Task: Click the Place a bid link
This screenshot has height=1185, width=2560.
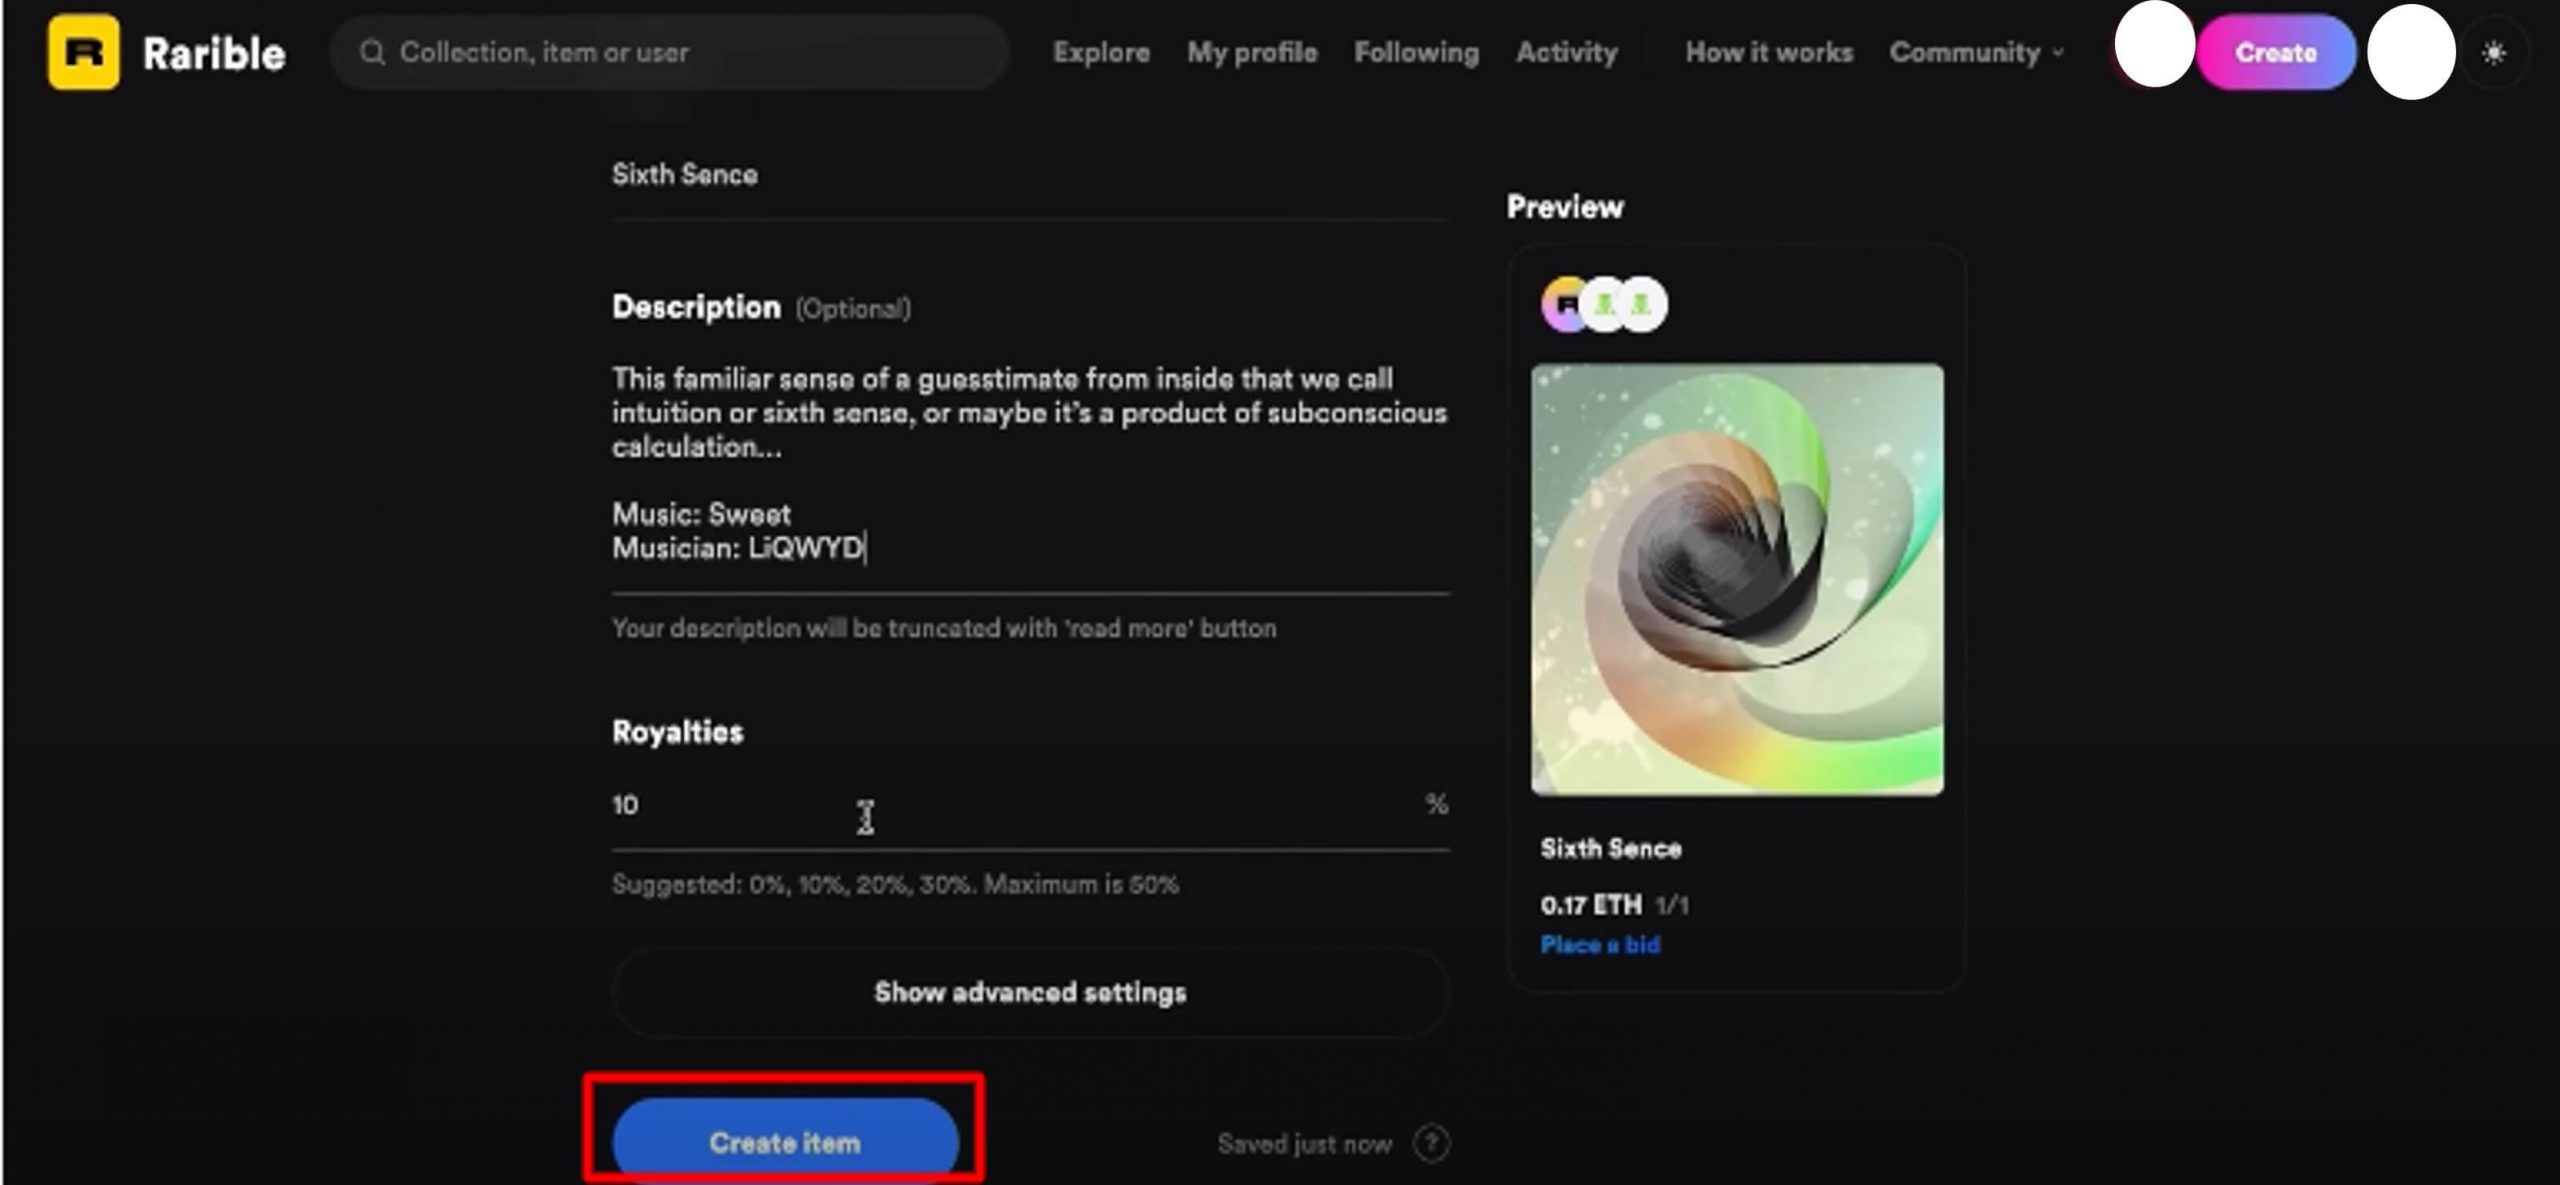Action: pyautogui.click(x=1600, y=945)
